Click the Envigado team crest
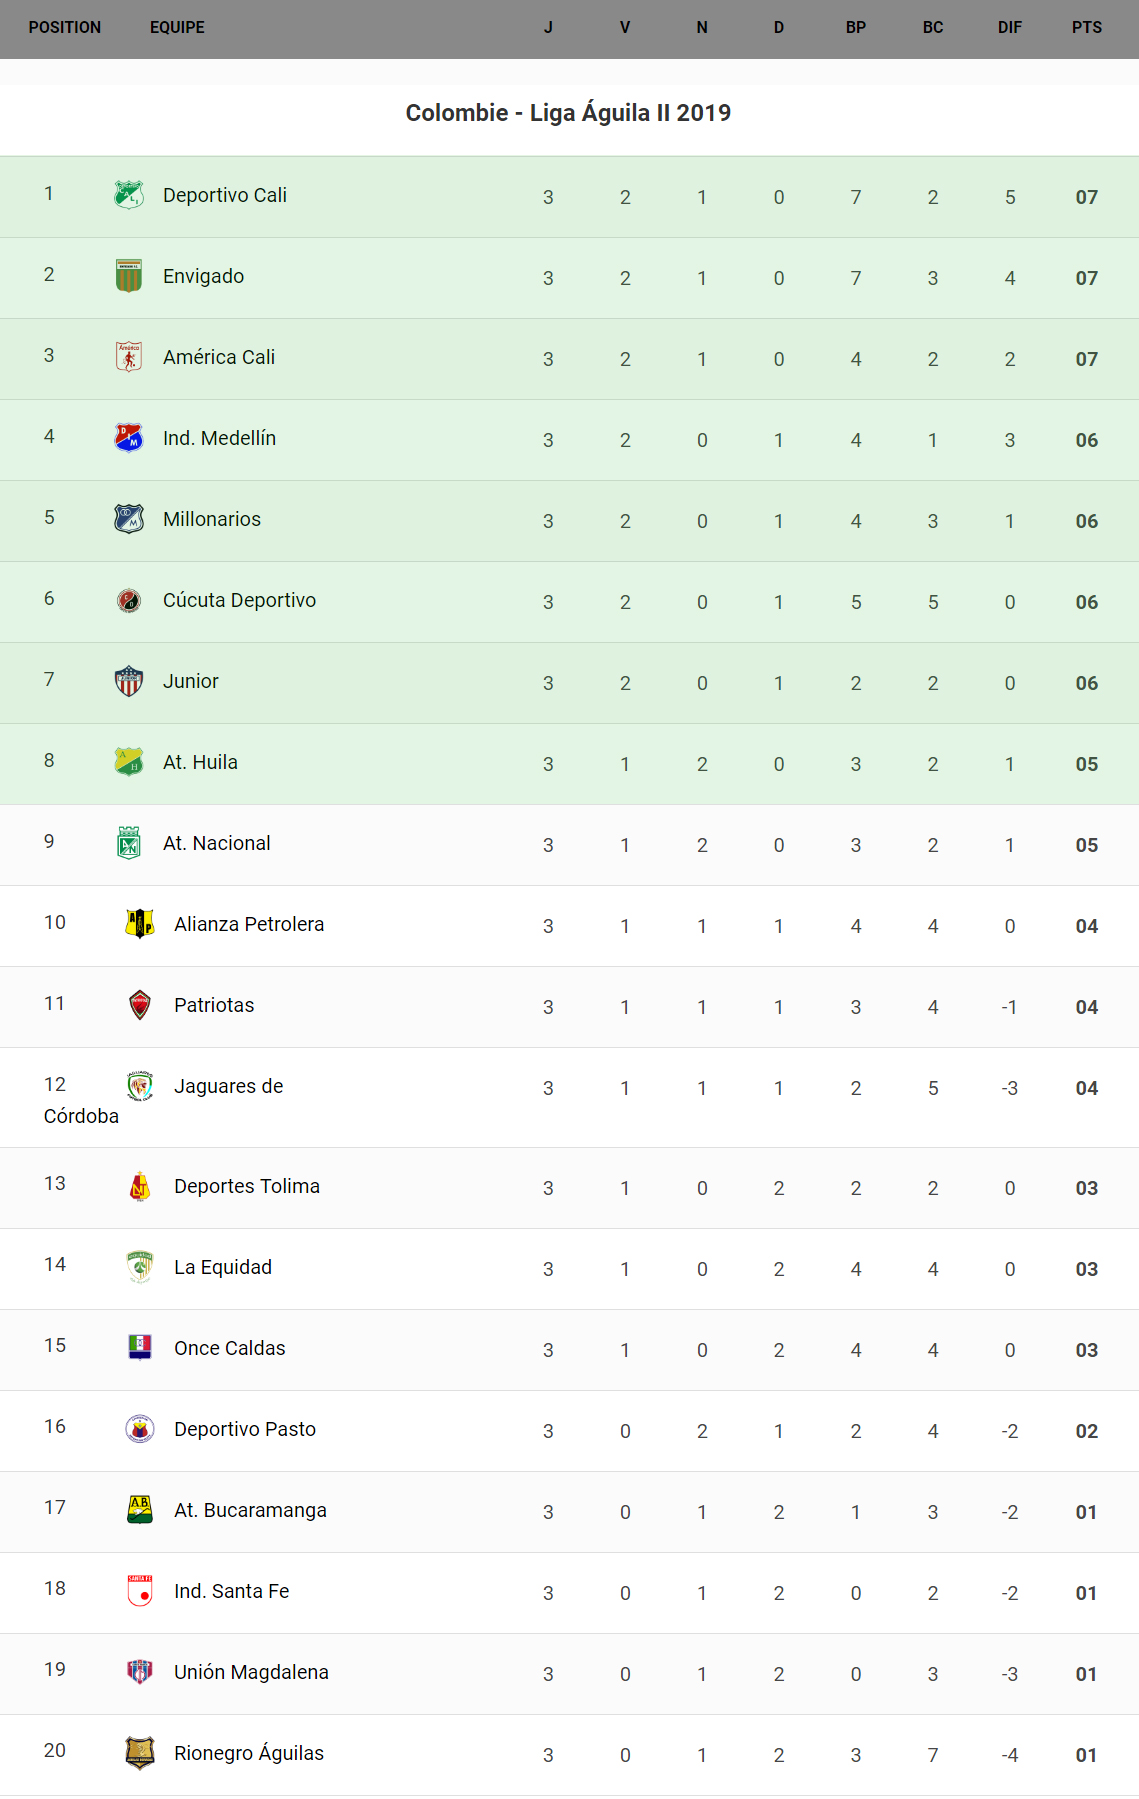This screenshot has height=1799, width=1139. coord(129,276)
